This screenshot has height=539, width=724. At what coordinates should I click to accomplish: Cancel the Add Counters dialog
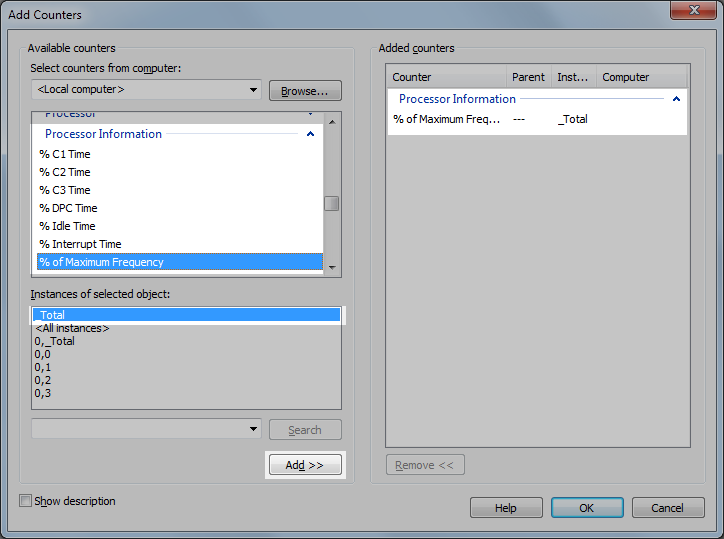[x=667, y=508]
